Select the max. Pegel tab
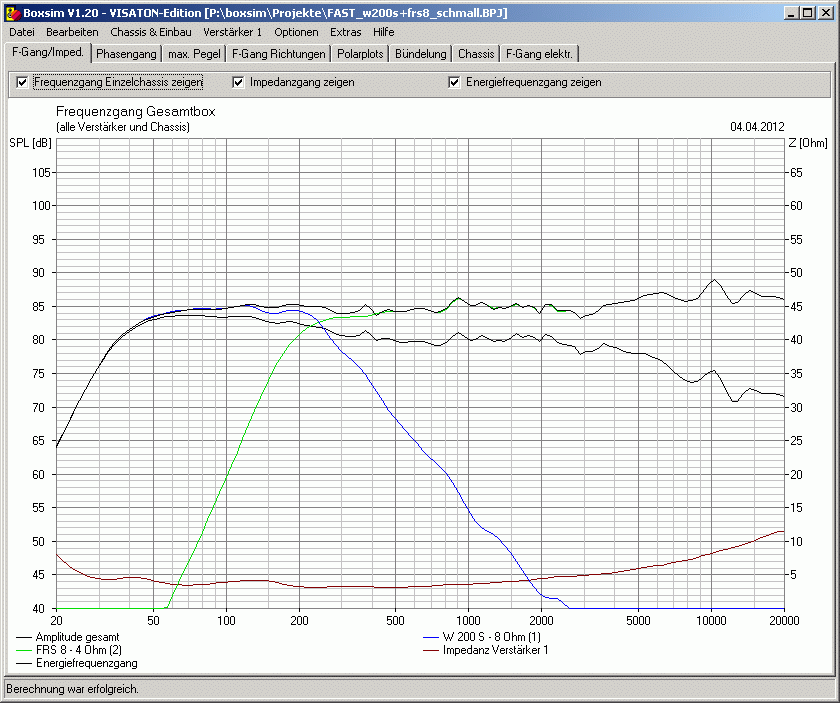 194,54
